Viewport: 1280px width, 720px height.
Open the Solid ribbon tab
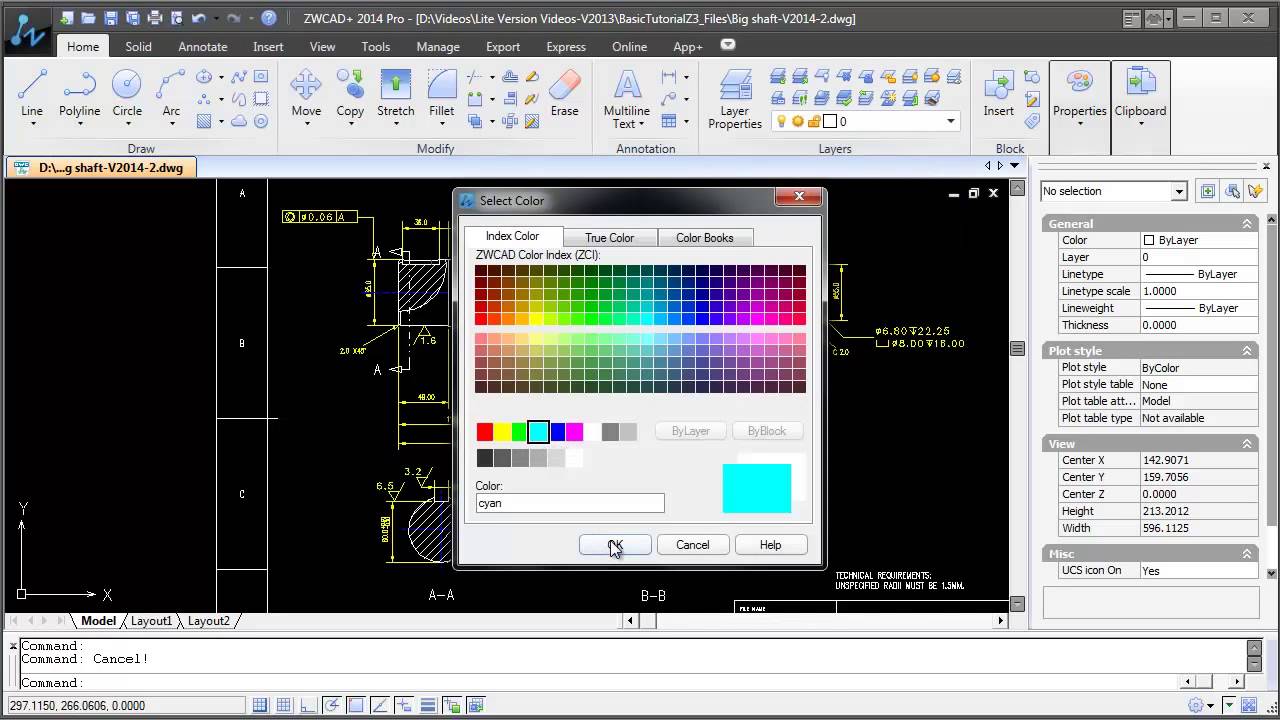pyautogui.click(x=138, y=46)
